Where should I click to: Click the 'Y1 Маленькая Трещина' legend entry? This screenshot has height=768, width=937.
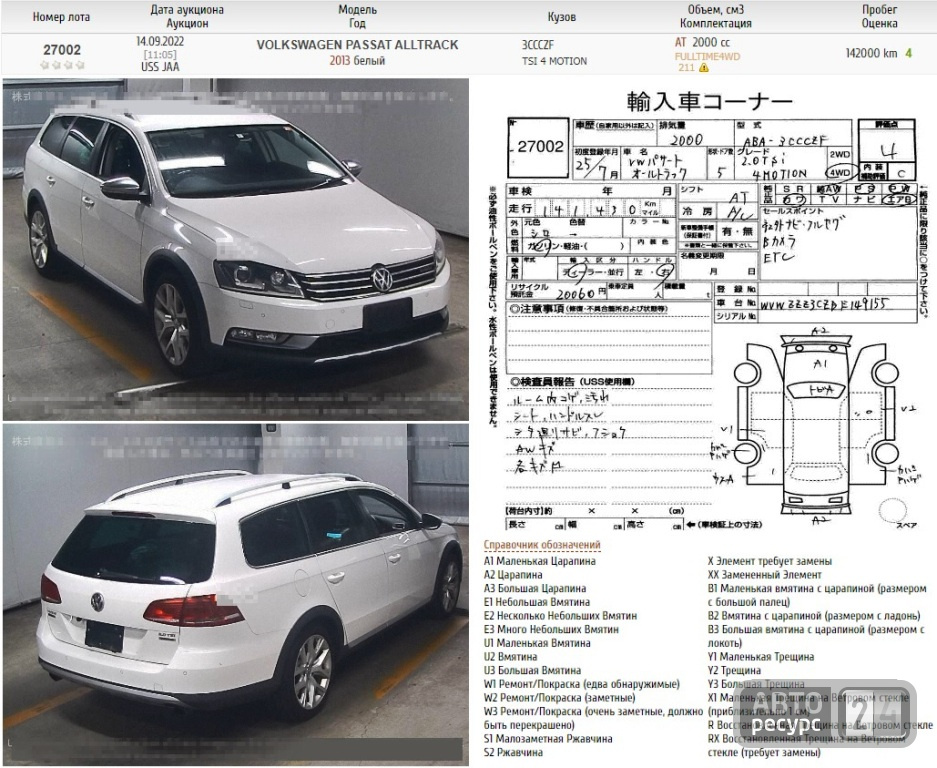point(761,657)
